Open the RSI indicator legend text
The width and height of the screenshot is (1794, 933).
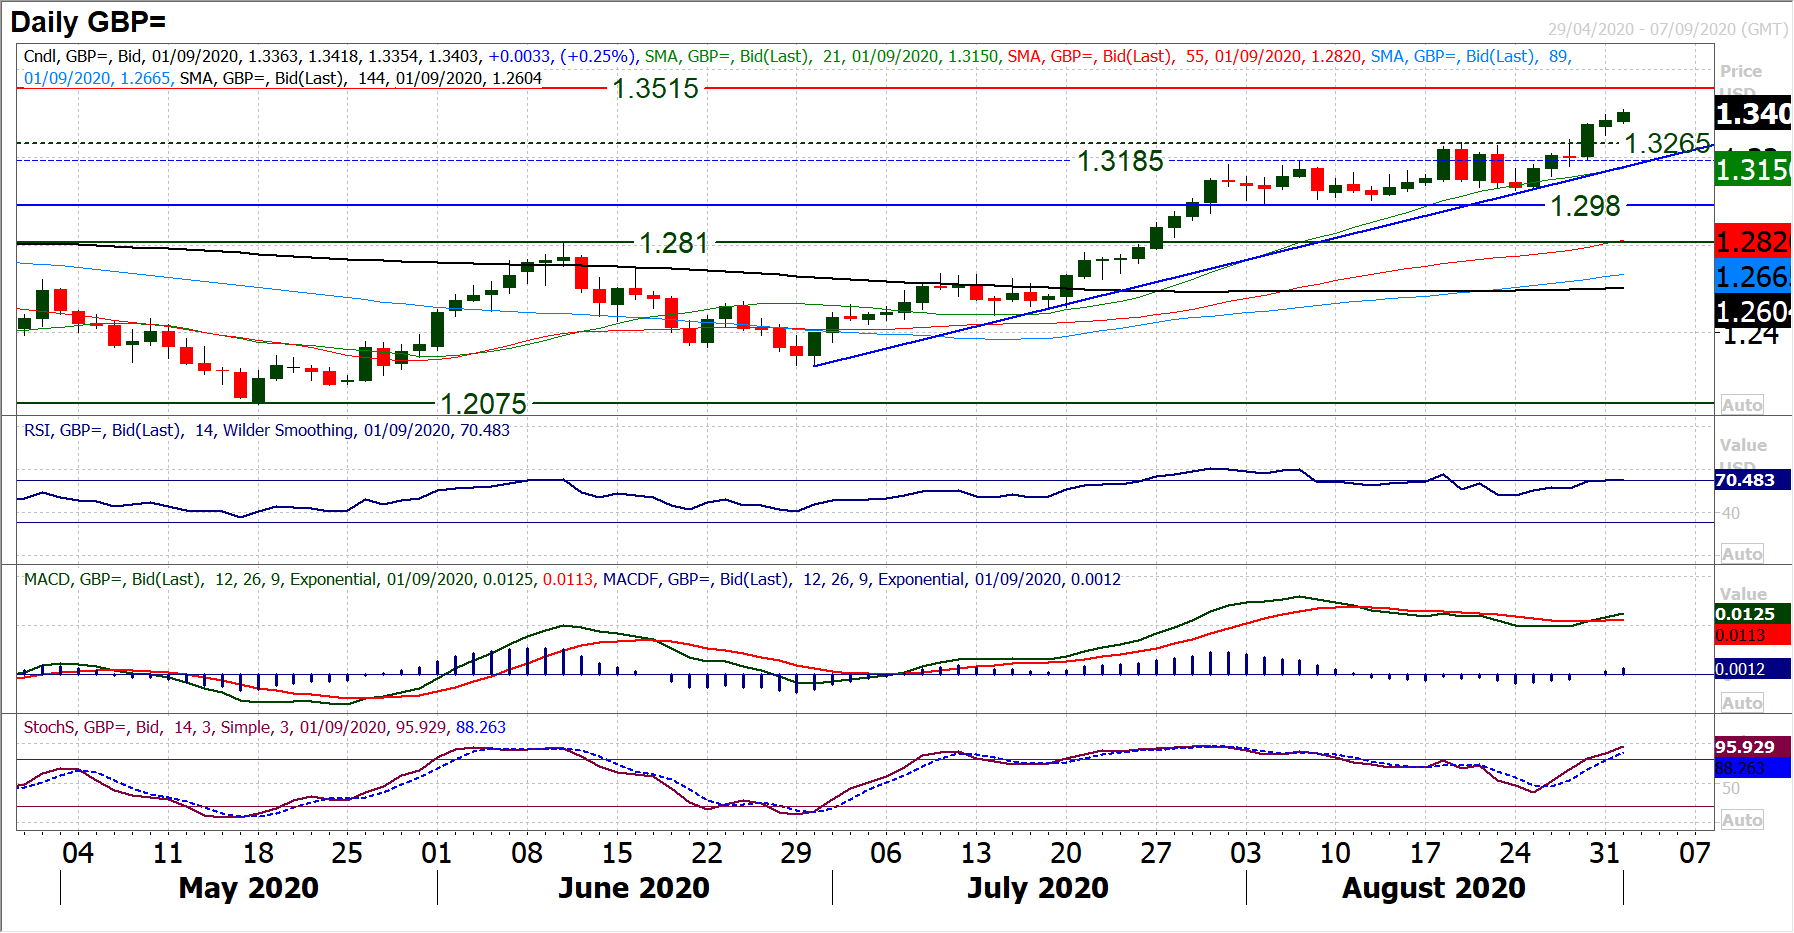(x=266, y=431)
